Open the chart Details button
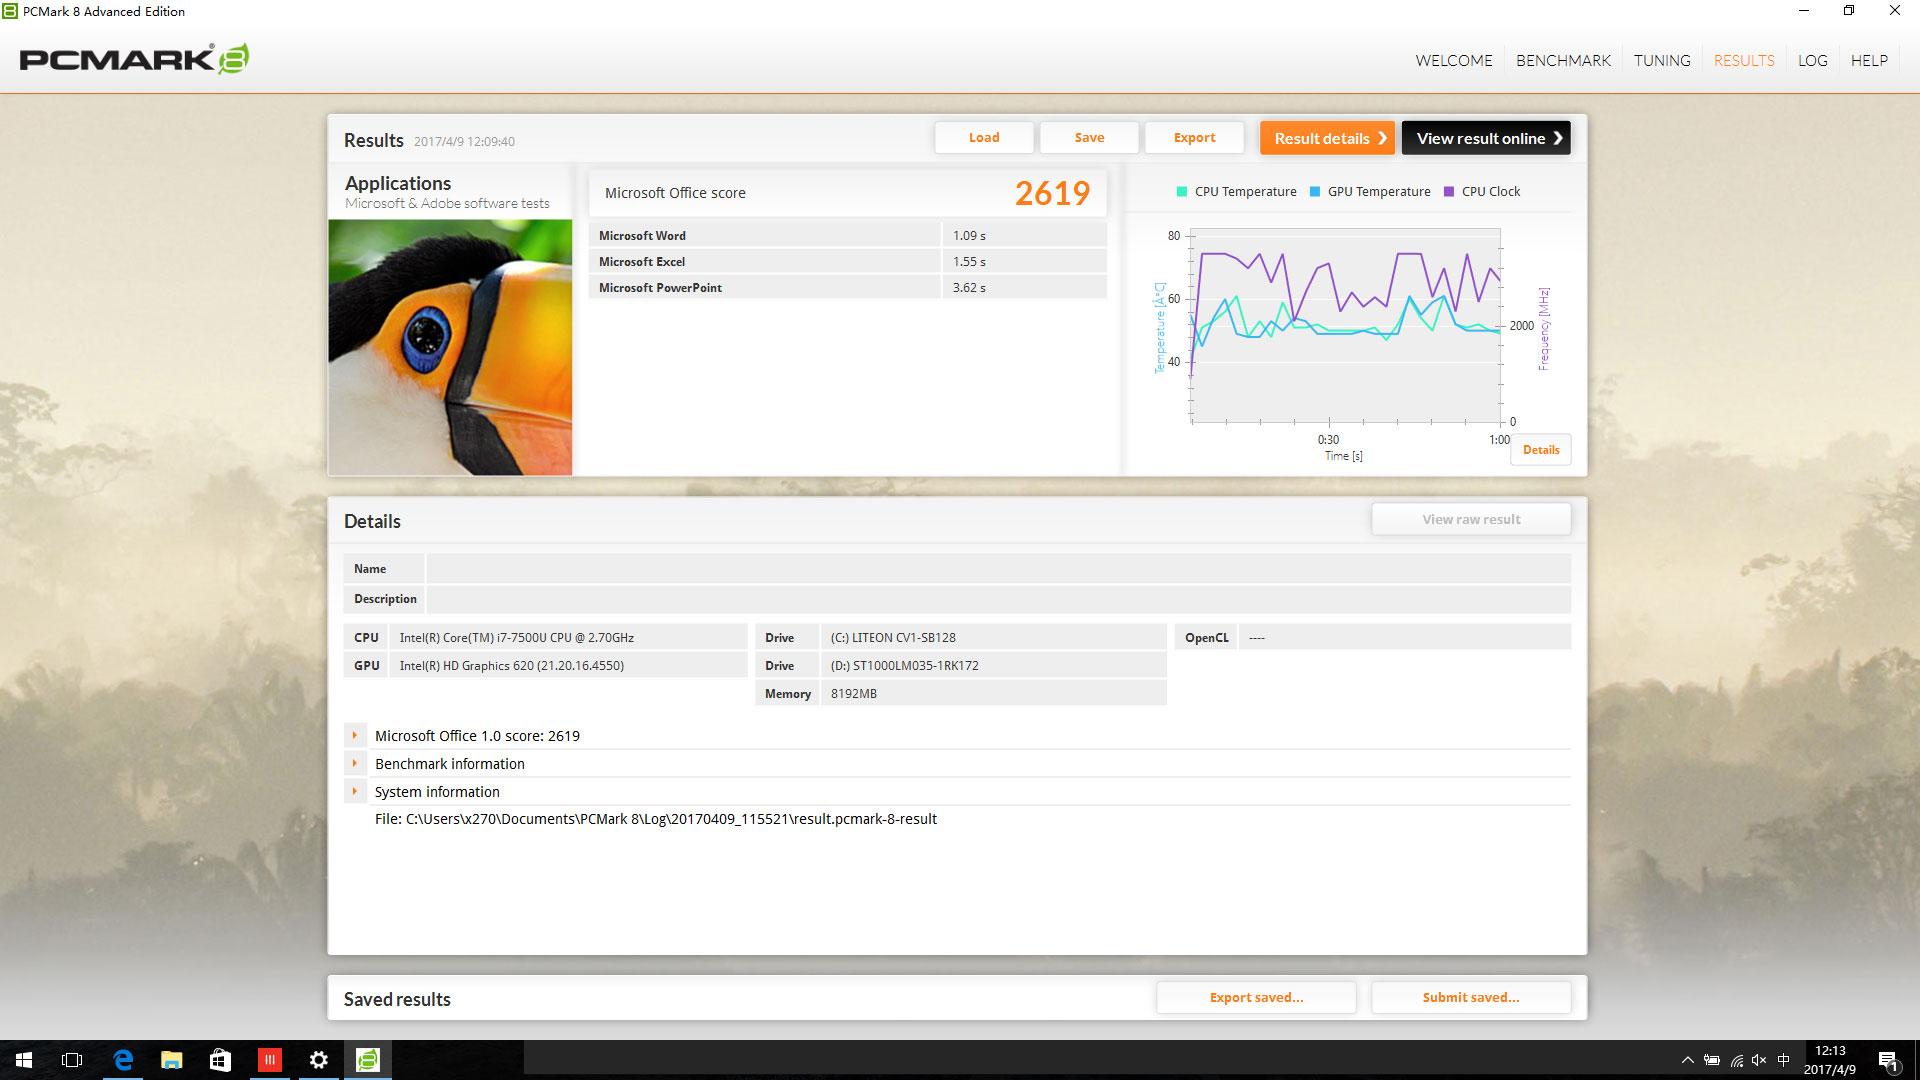 coord(1541,450)
